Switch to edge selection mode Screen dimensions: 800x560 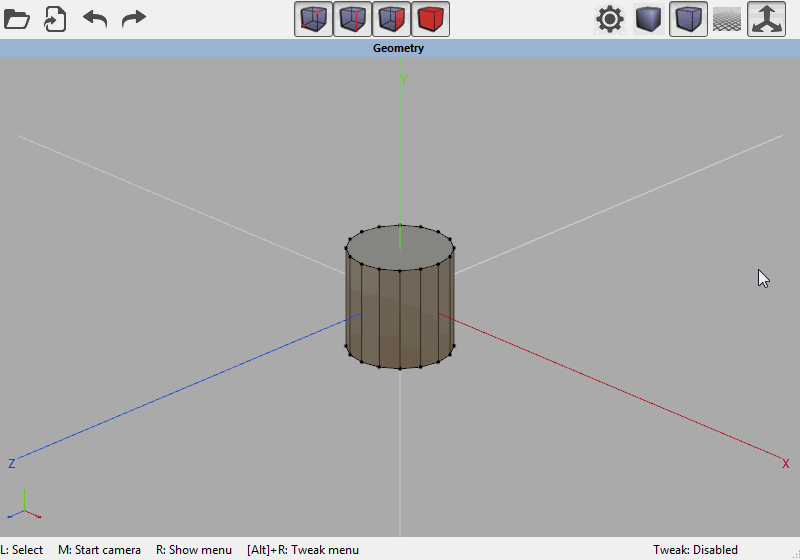click(x=352, y=19)
